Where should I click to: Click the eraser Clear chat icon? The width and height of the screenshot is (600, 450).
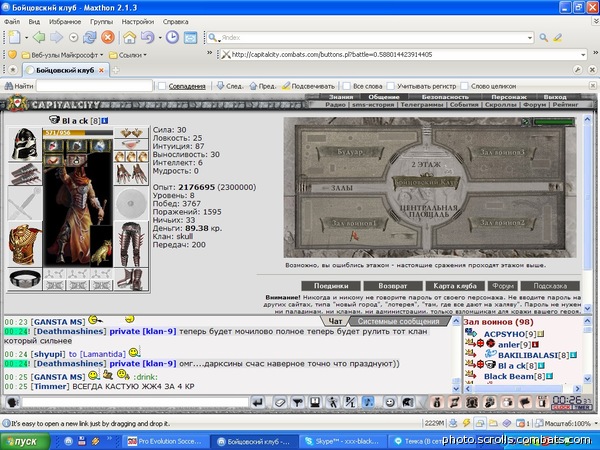point(280,402)
